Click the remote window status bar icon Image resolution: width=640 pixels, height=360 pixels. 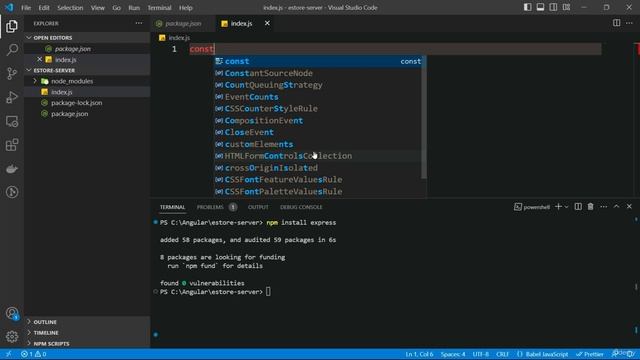click(8, 354)
